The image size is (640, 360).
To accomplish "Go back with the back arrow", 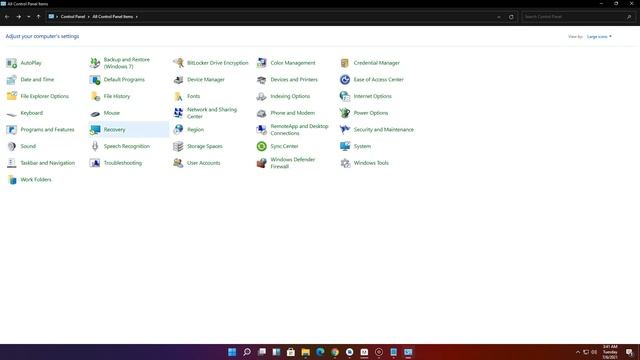I will tap(7, 17).
